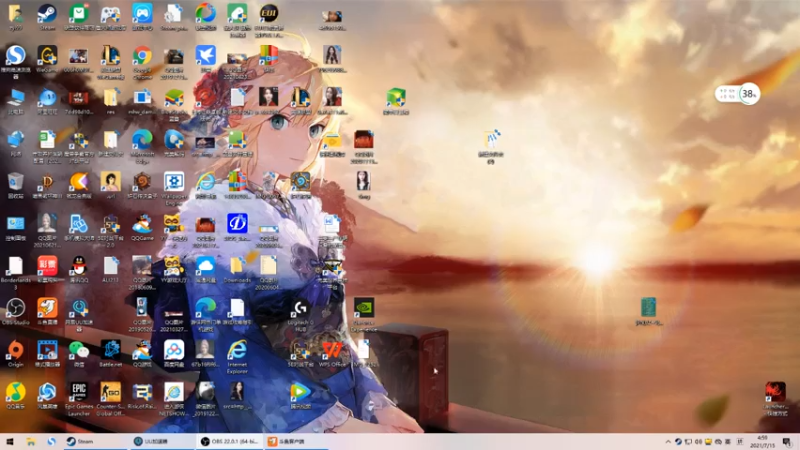Open the red Launcher icon at bottom right

tap(775, 399)
